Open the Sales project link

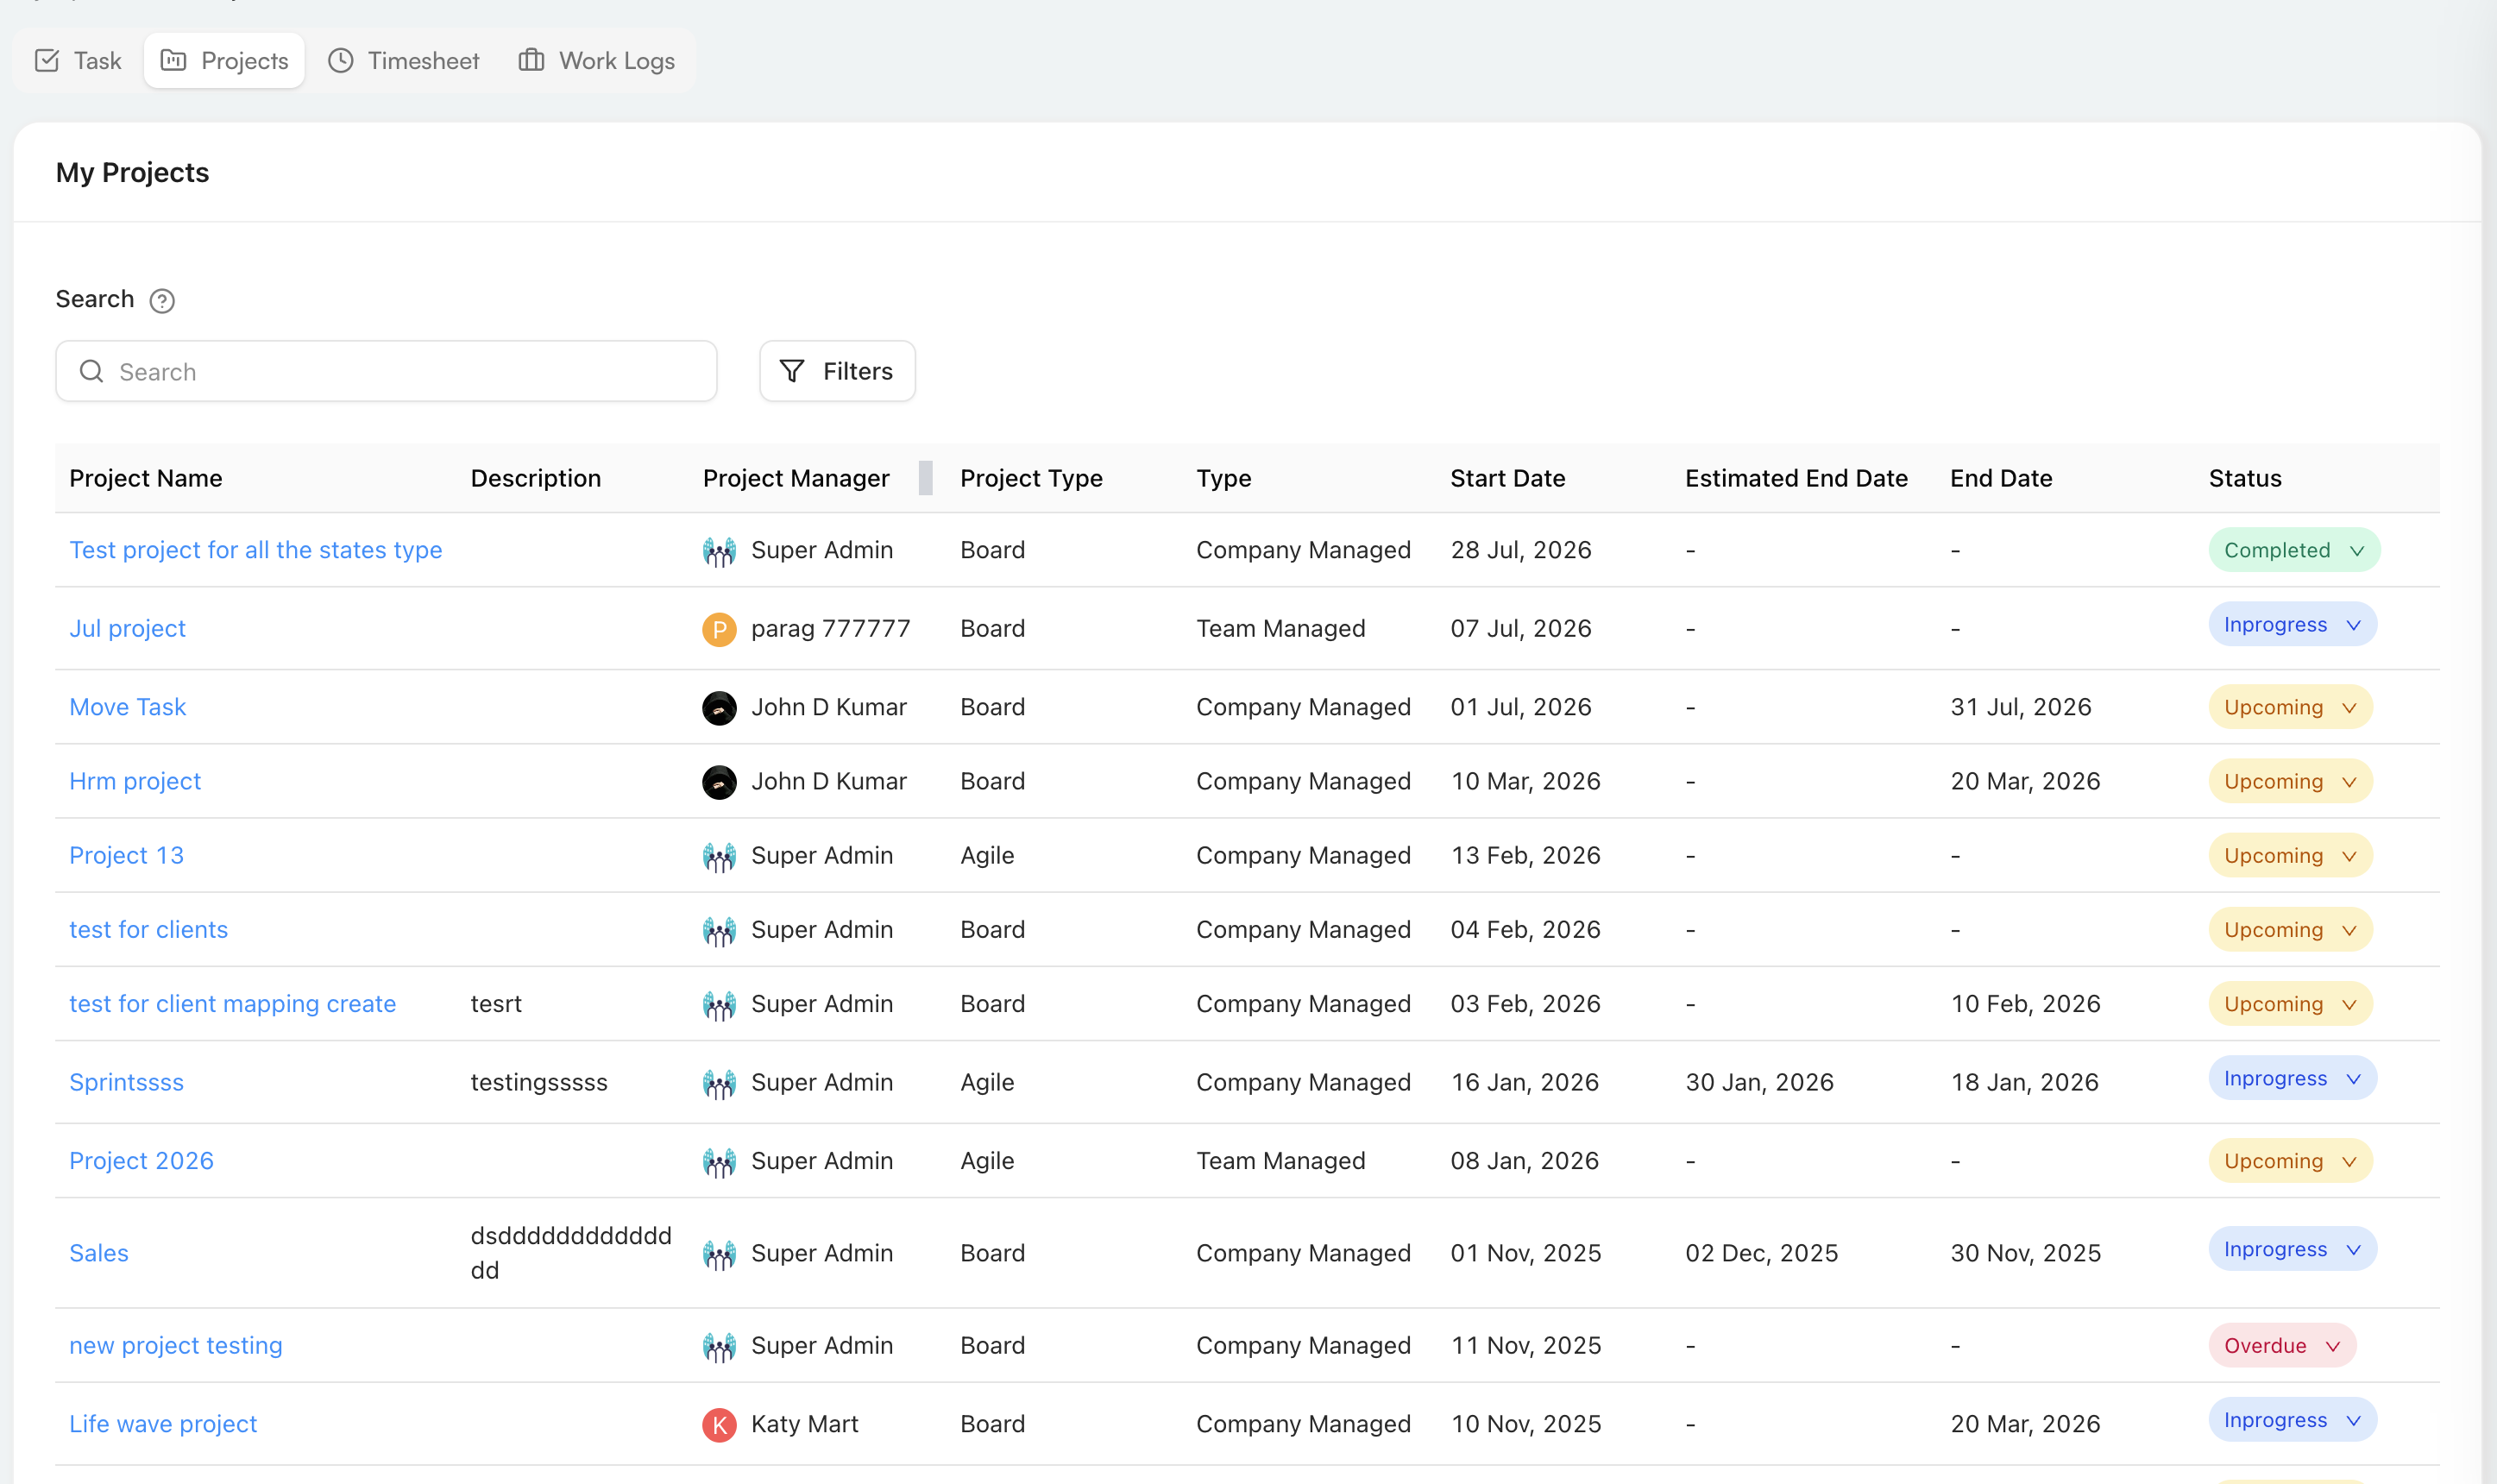click(99, 1254)
